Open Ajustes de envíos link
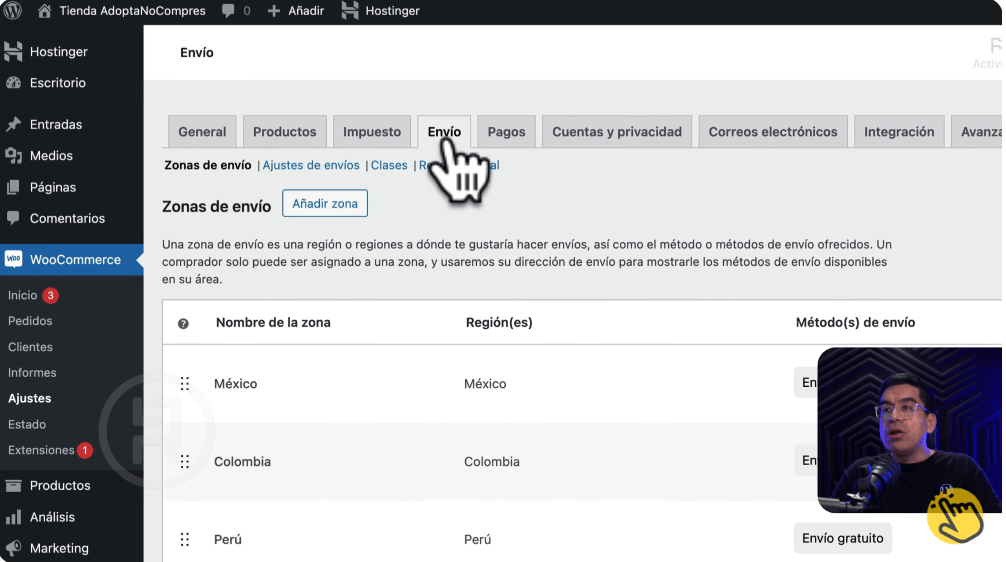Screen dimensions: 1006x562 (311, 166)
